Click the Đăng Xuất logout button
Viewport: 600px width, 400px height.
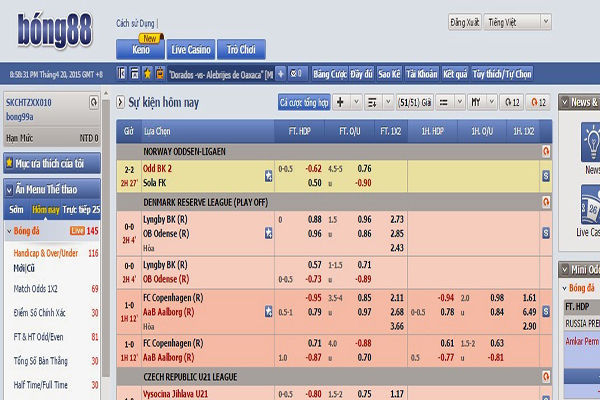[465, 22]
